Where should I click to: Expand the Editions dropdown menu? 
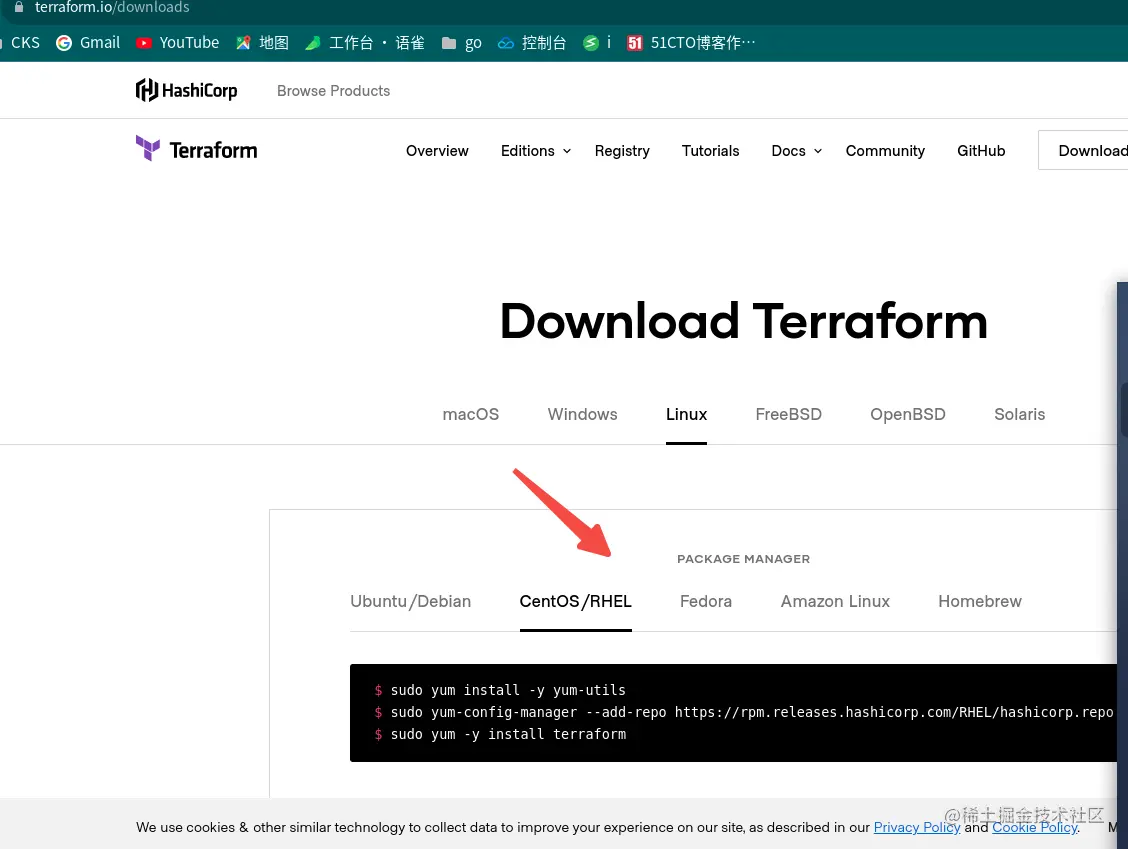click(x=536, y=150)
